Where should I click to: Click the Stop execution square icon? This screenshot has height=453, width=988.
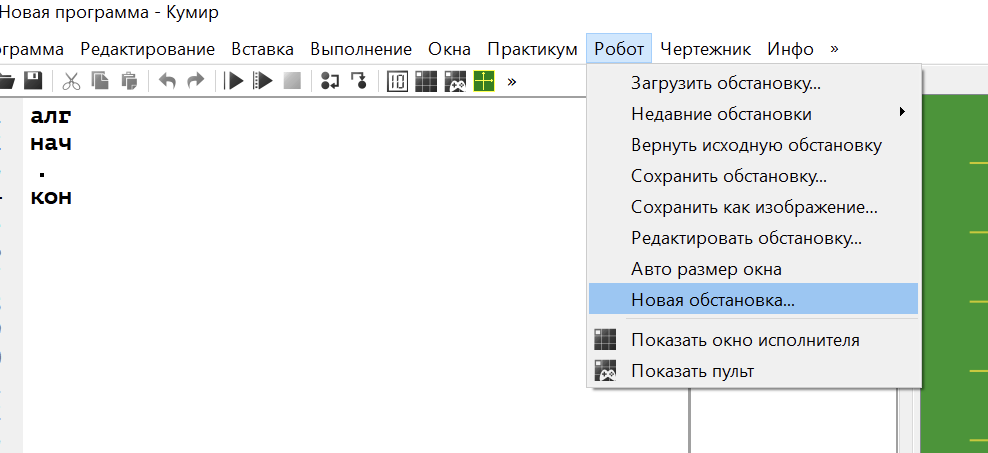(x=292, y=81)
